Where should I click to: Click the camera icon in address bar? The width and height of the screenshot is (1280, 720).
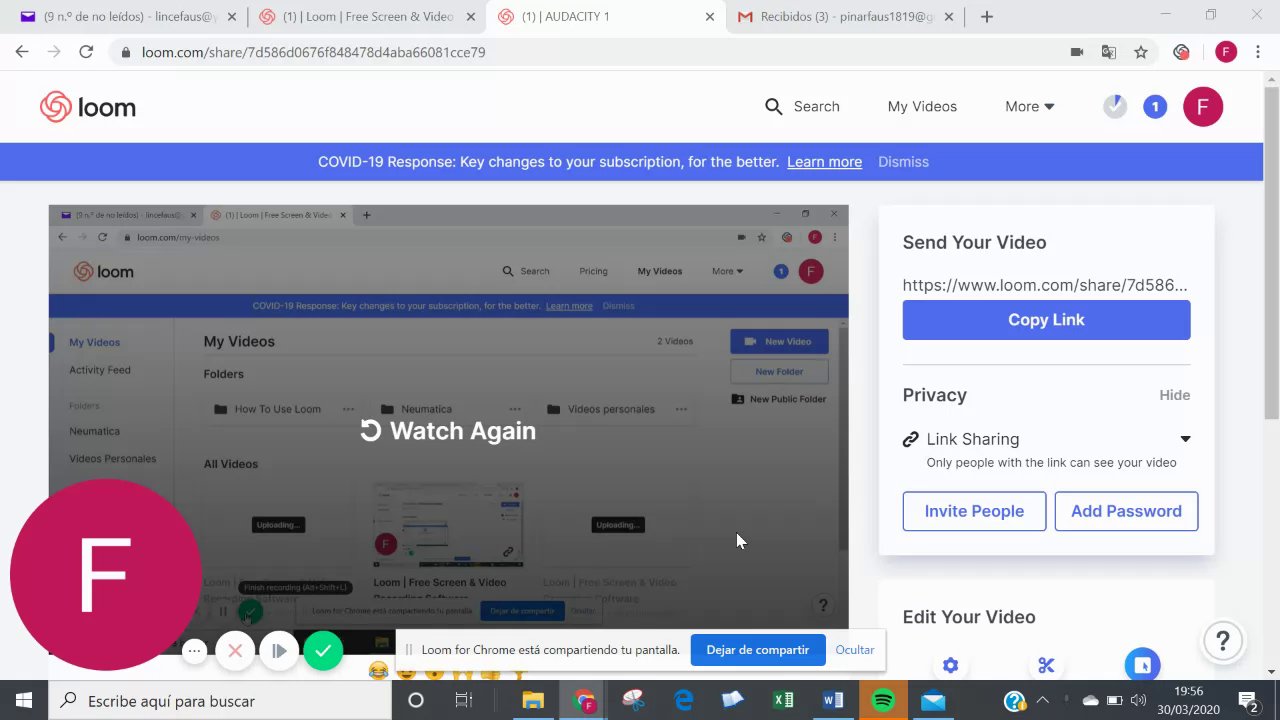1077,52
